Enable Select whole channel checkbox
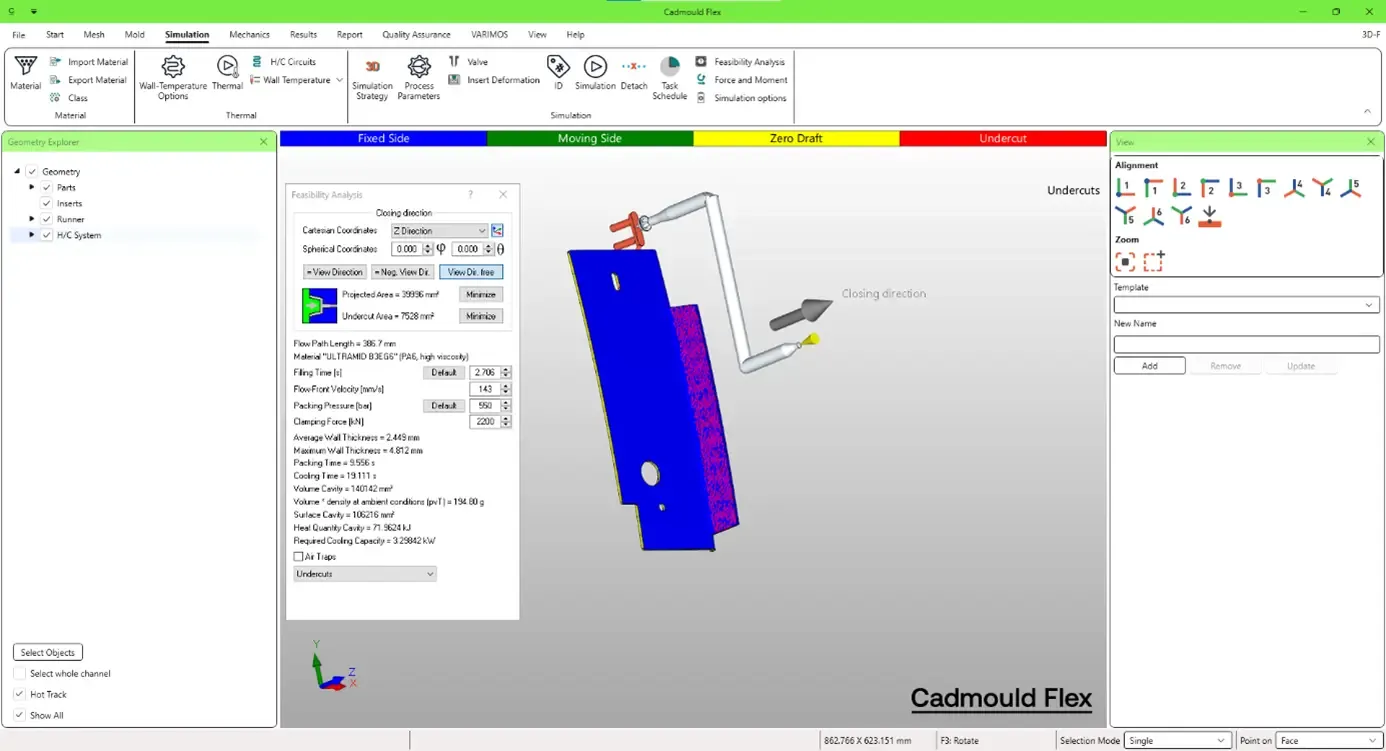The height and width of the screenshot is (751, 1386). click(19, 674)
